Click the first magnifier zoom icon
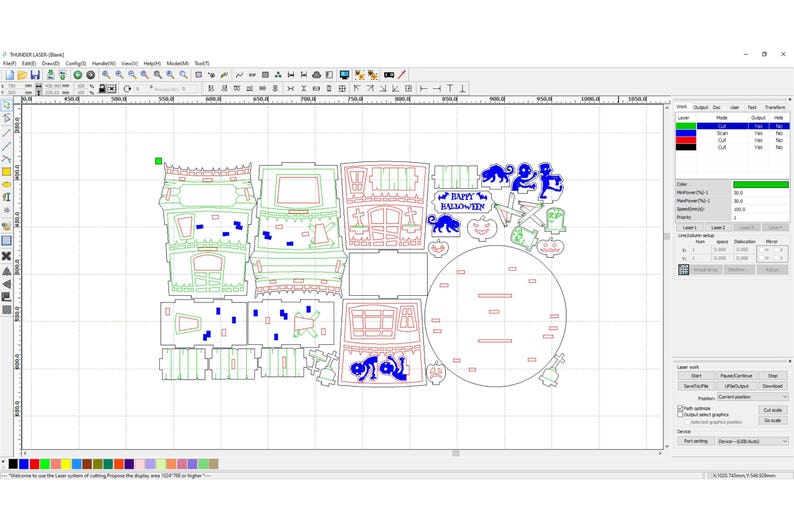The width and height of the screenshot is (794, 529). pyautogui.click(x=106, y=75)
